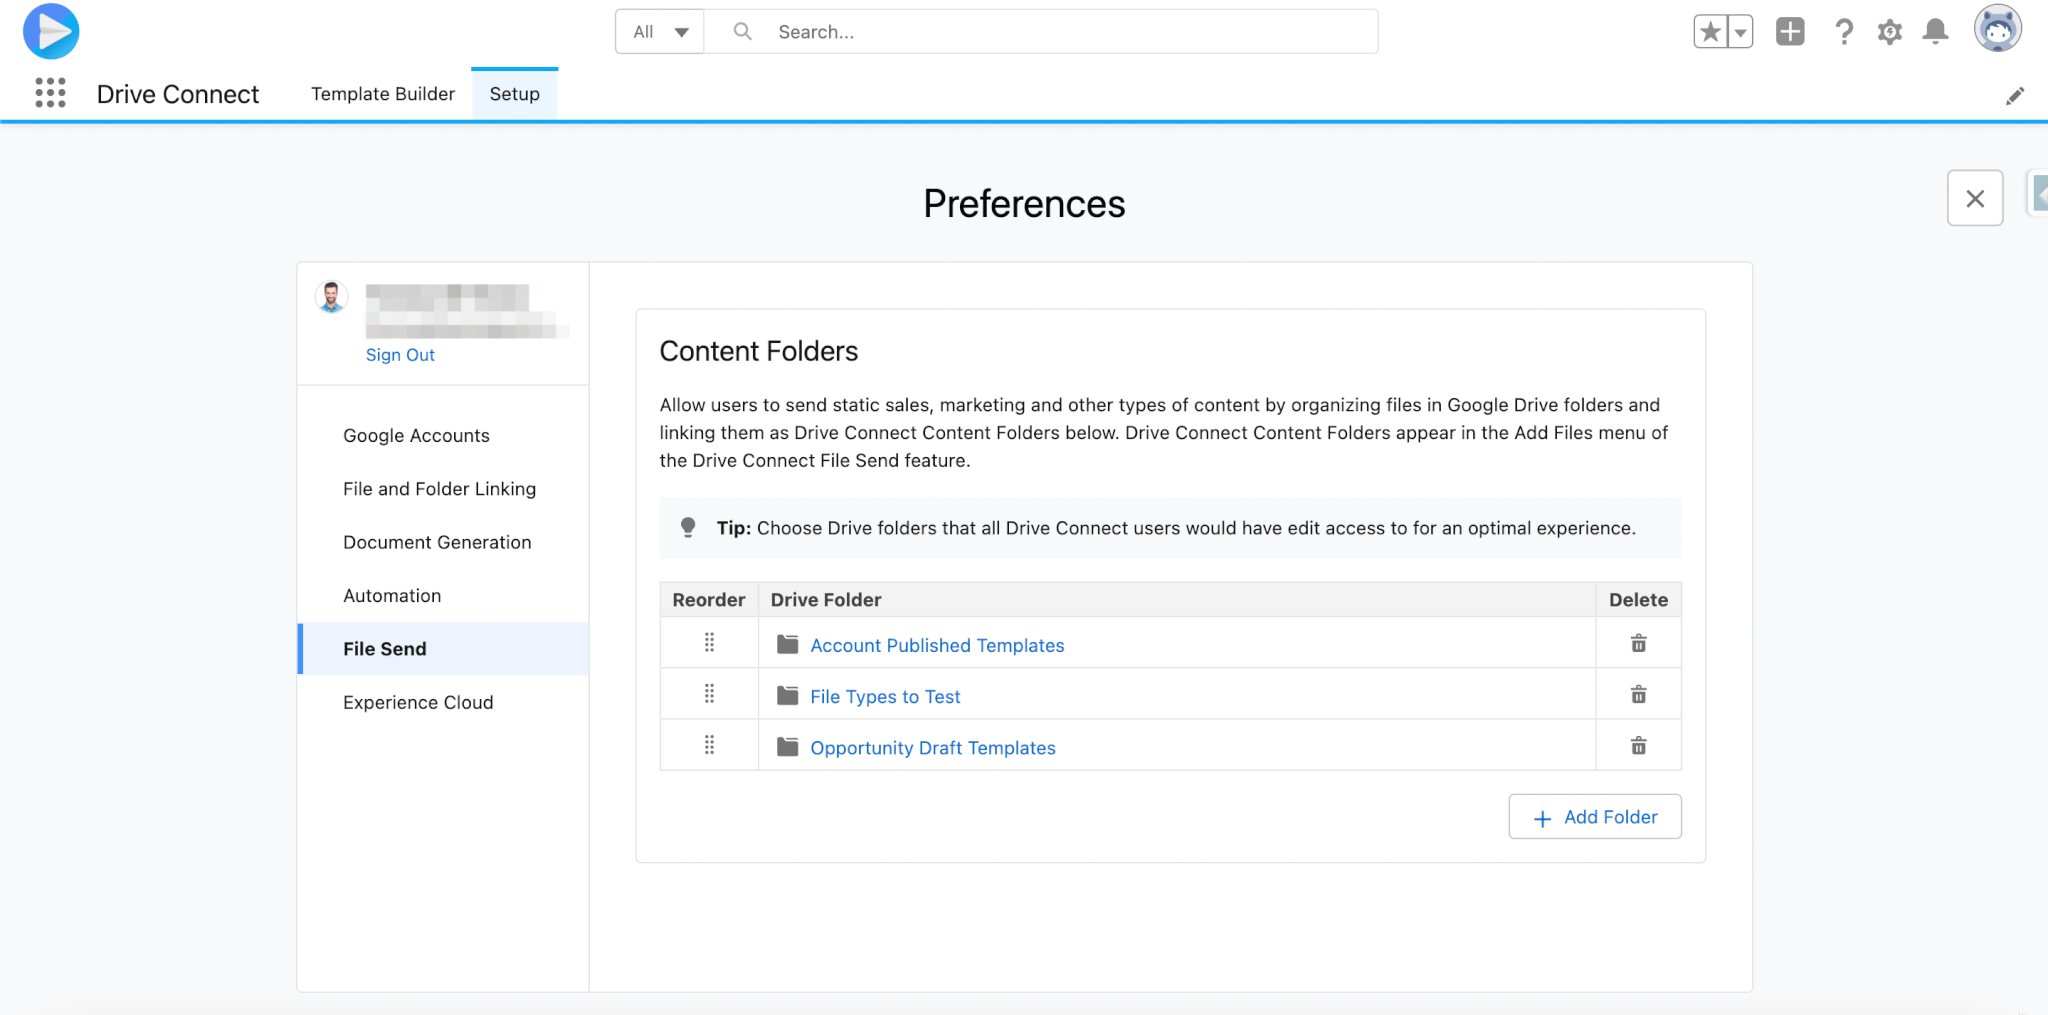Click the pencil edit navigation icon

pyautogui.click(x=2015, y=96)
